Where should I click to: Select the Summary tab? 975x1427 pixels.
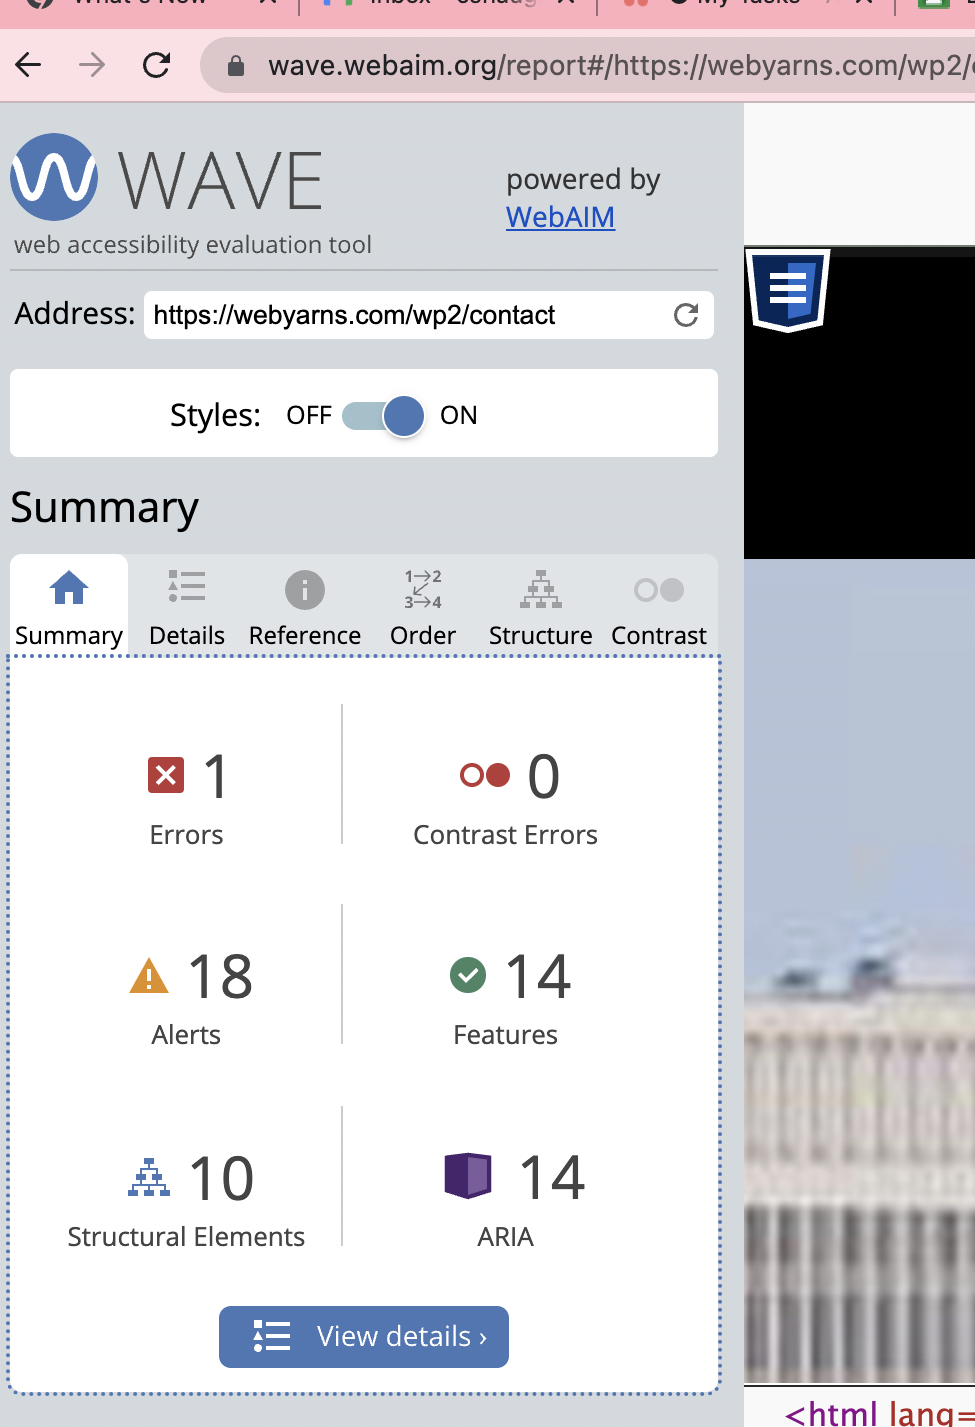coord(69,605)
